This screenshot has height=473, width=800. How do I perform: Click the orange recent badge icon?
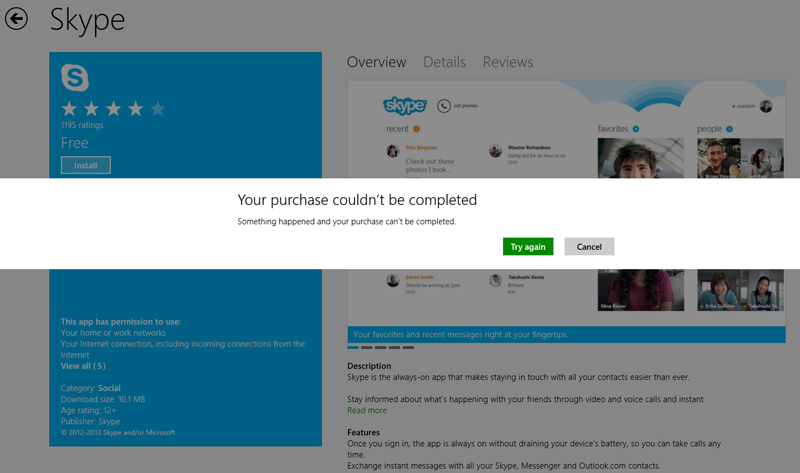[x=416, y=129]
